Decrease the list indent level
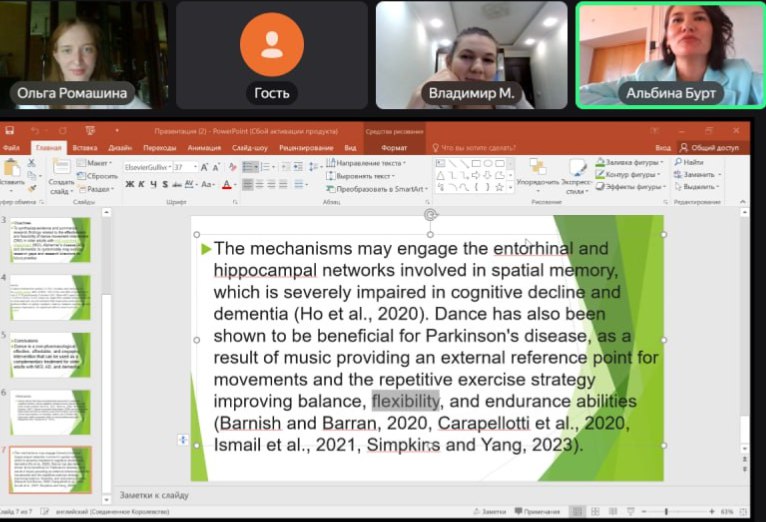 coord(286,167)
